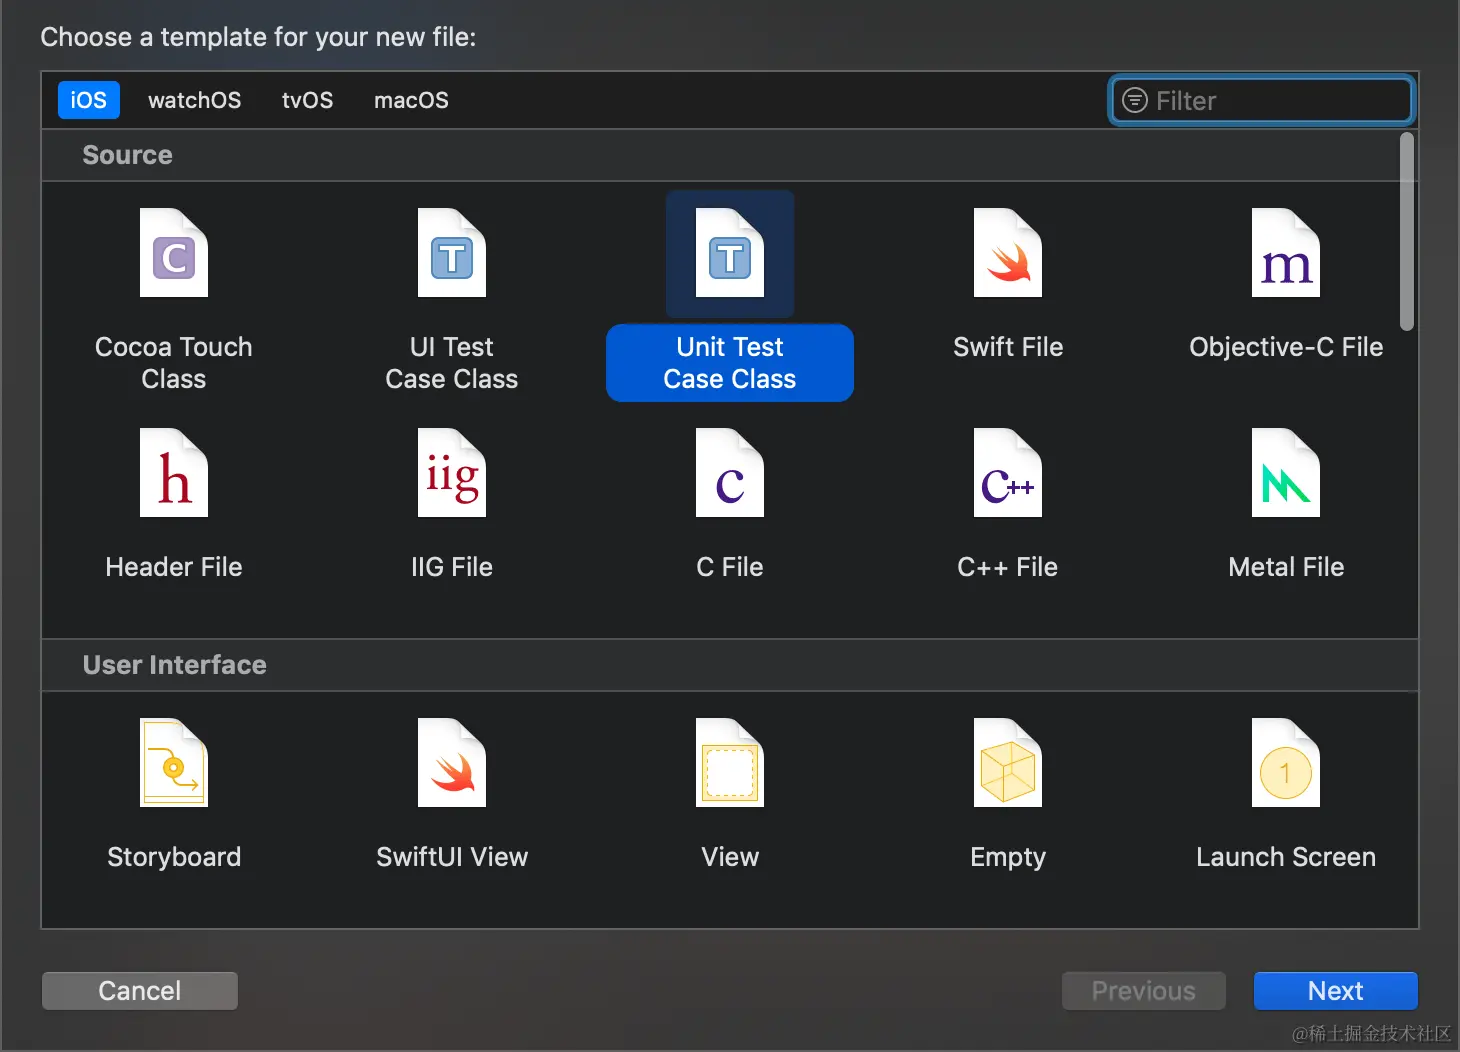Click the Launch Screen label

pyautogui.click(x=1286, y=857)
